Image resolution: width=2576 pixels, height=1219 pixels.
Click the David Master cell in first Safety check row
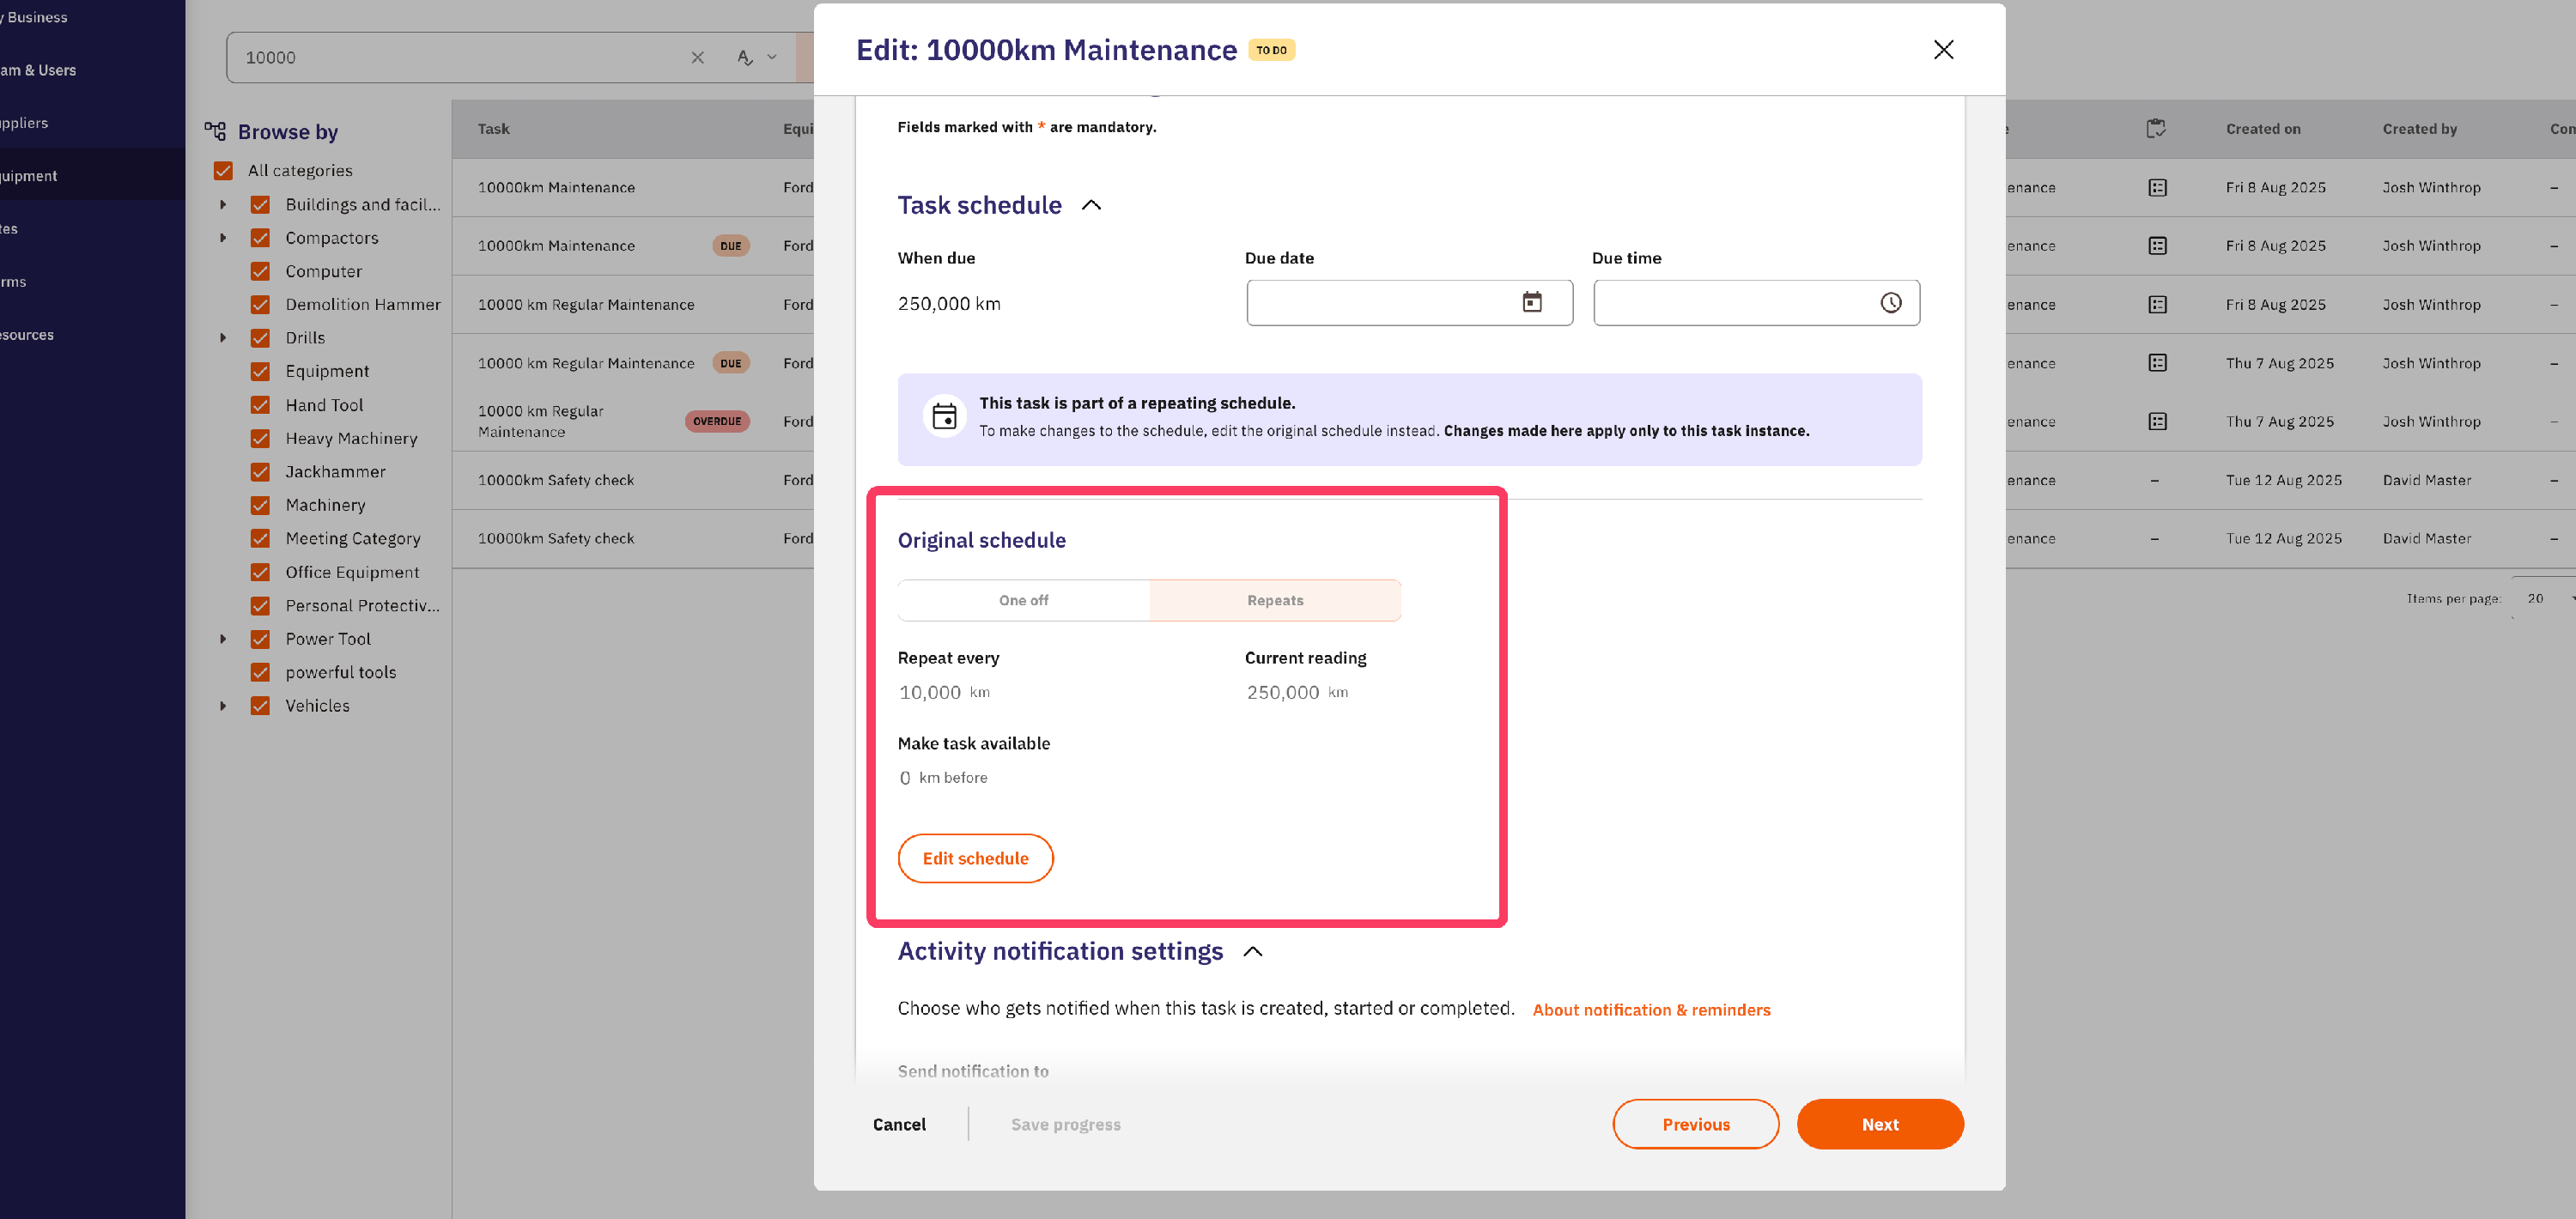pos(2427,480)
